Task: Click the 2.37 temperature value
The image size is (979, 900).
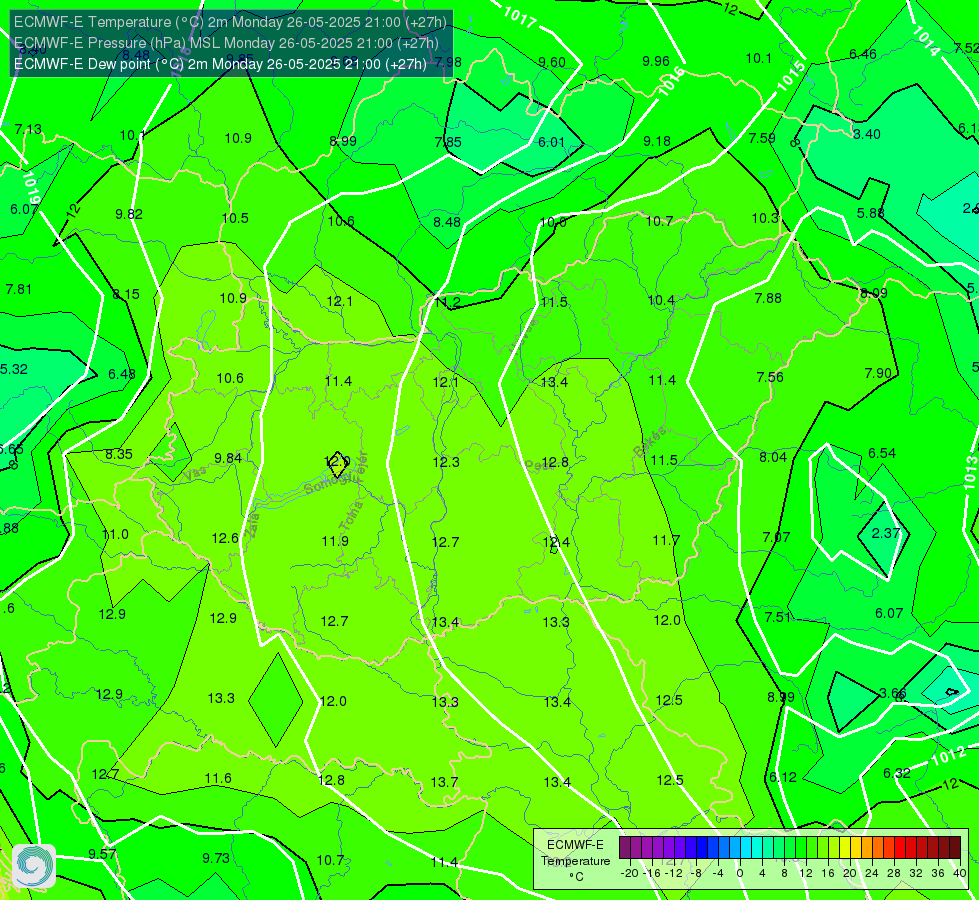Action: [x=886, y=533]
